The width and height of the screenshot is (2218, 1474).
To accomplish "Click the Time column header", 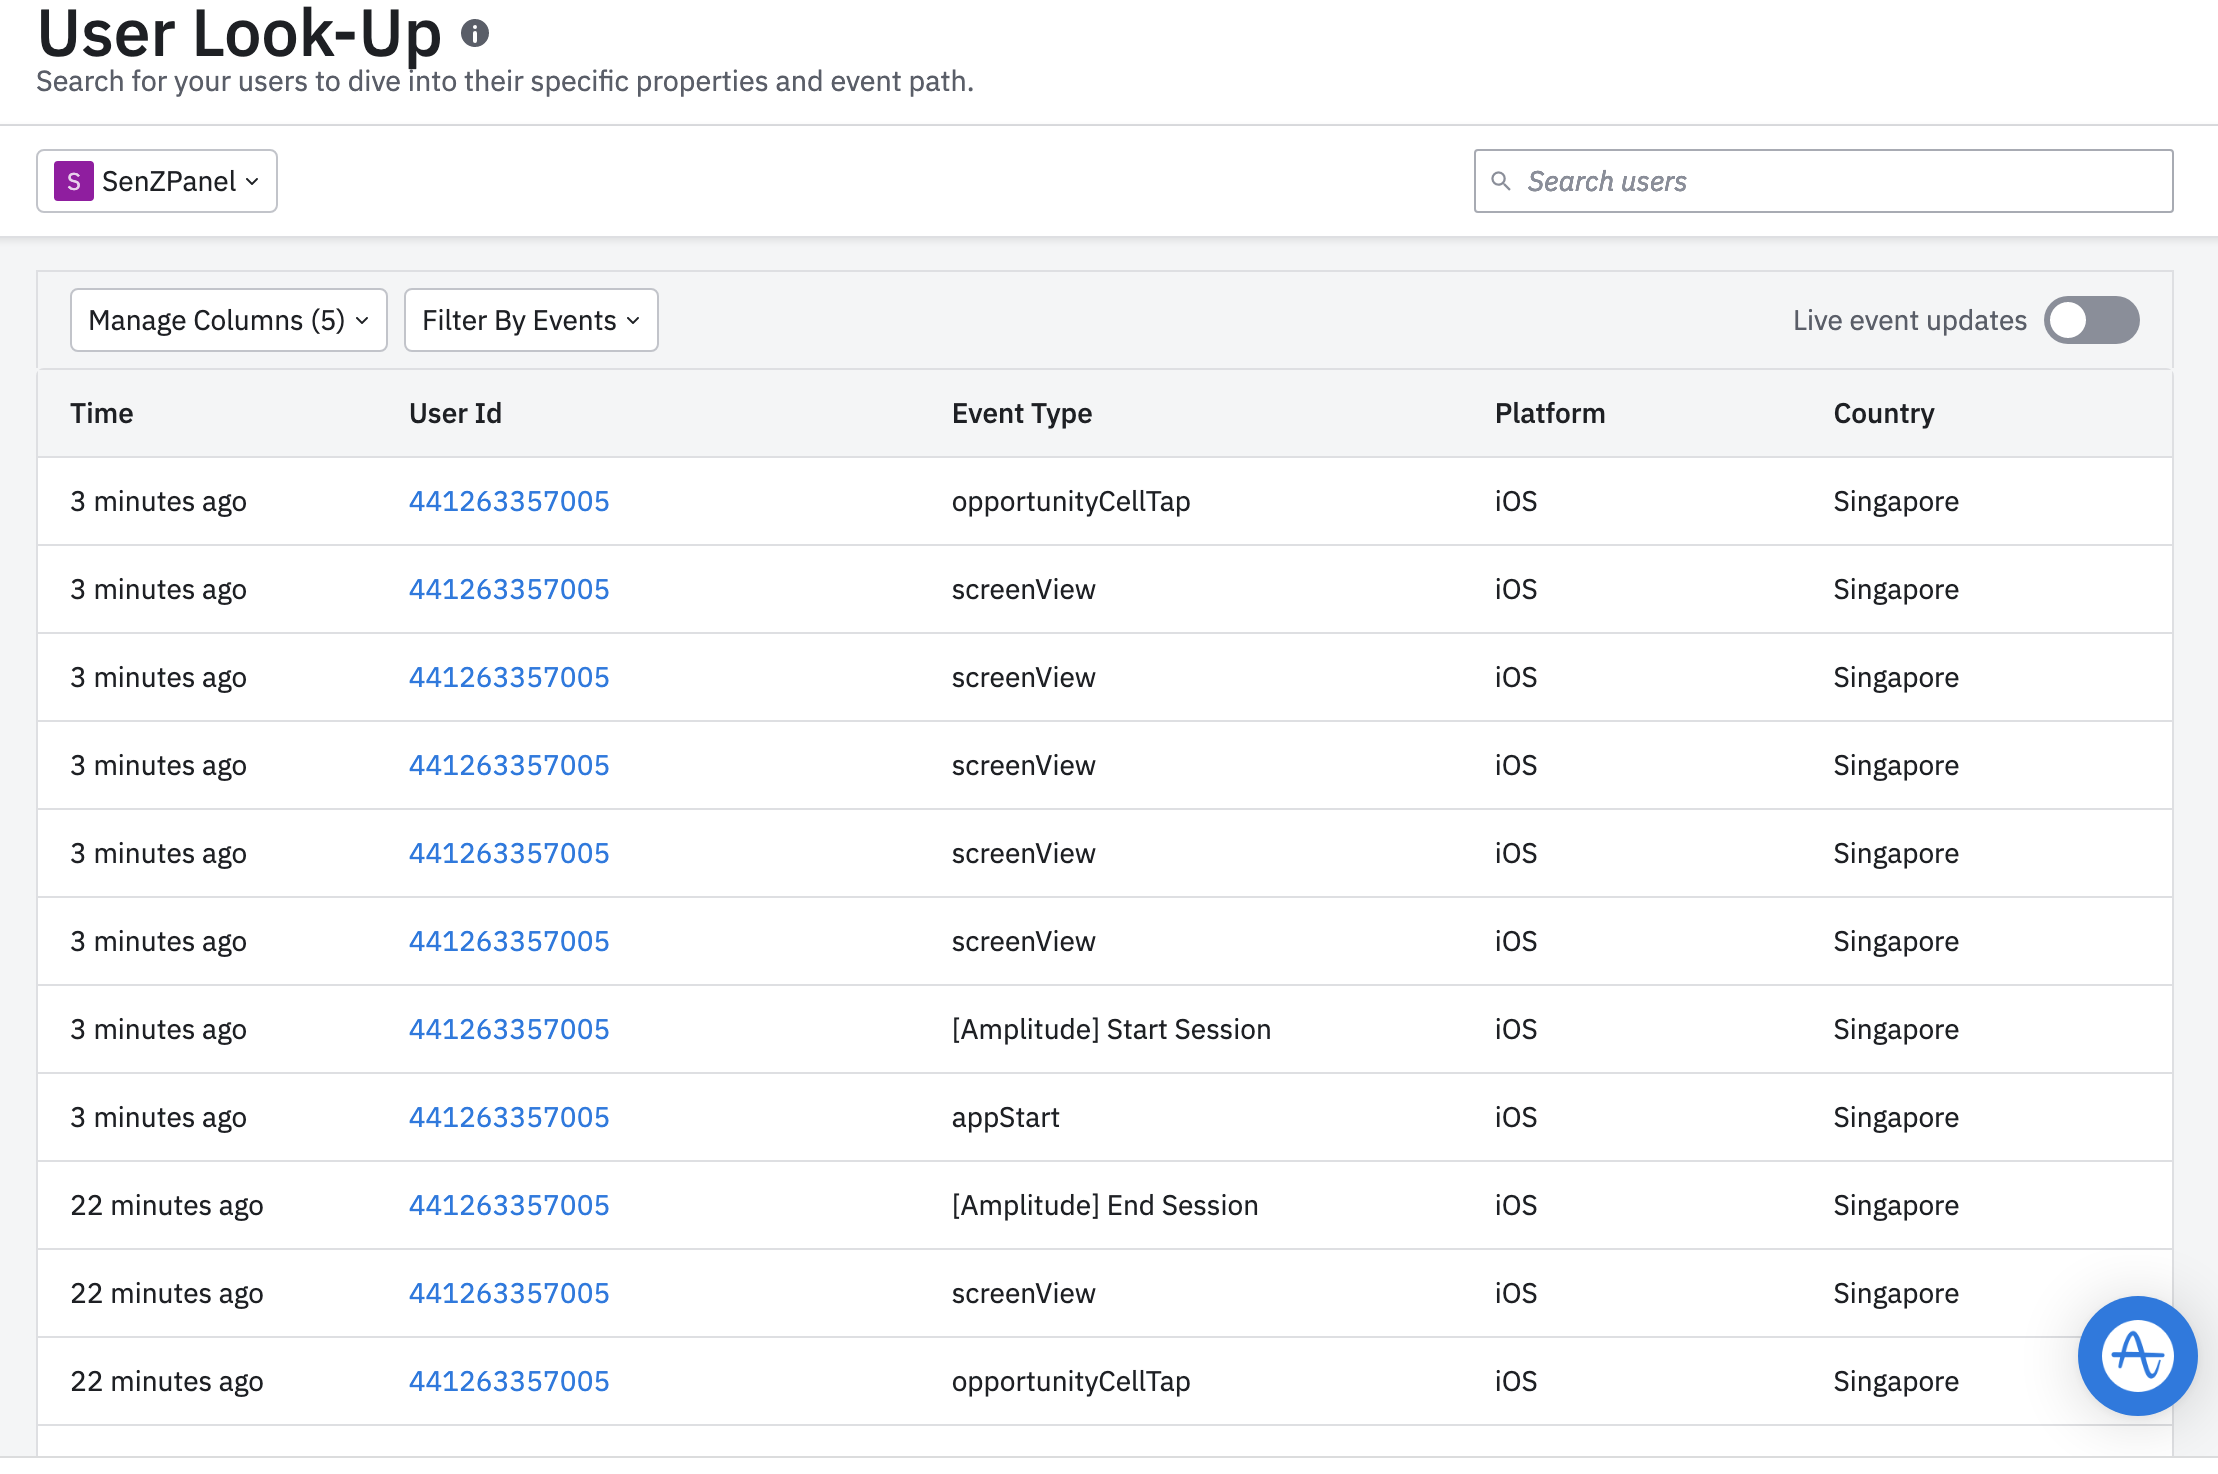I will click(102, 413).
